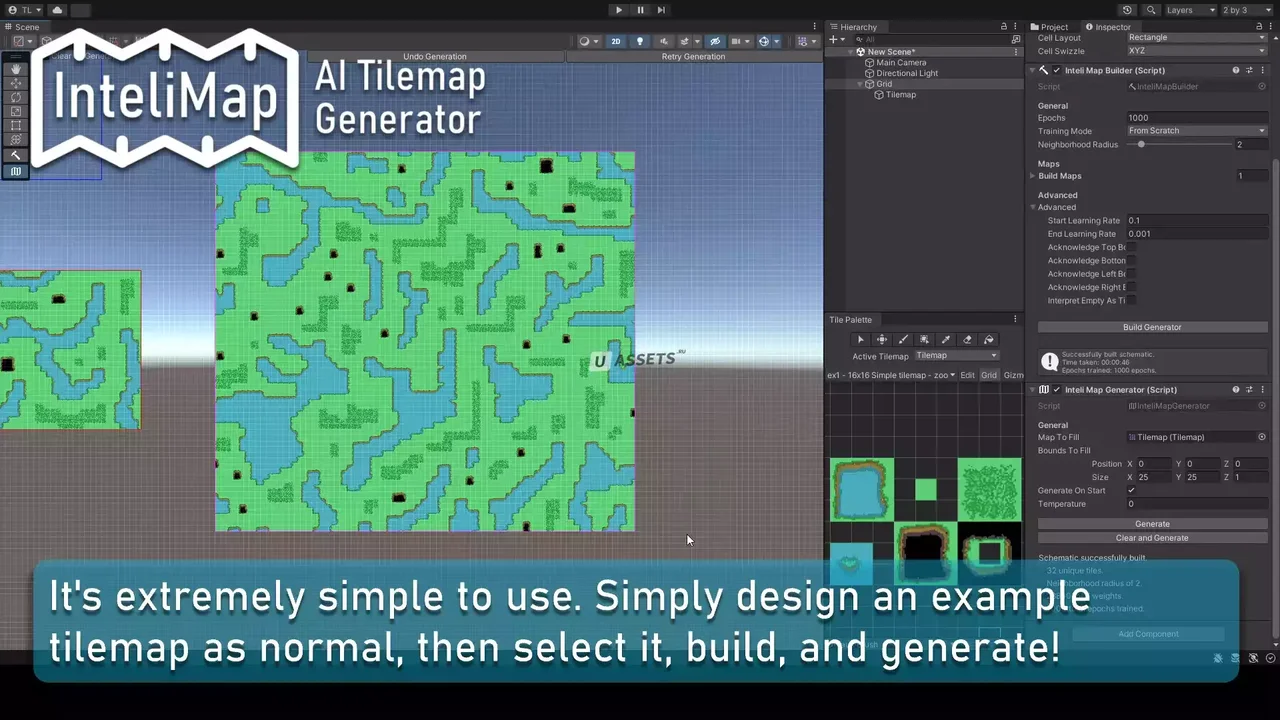The height and width of the screenshot is (720, 1280).
Task: Open Cell Layout Rectangle dropdown
Action: 1197,37
